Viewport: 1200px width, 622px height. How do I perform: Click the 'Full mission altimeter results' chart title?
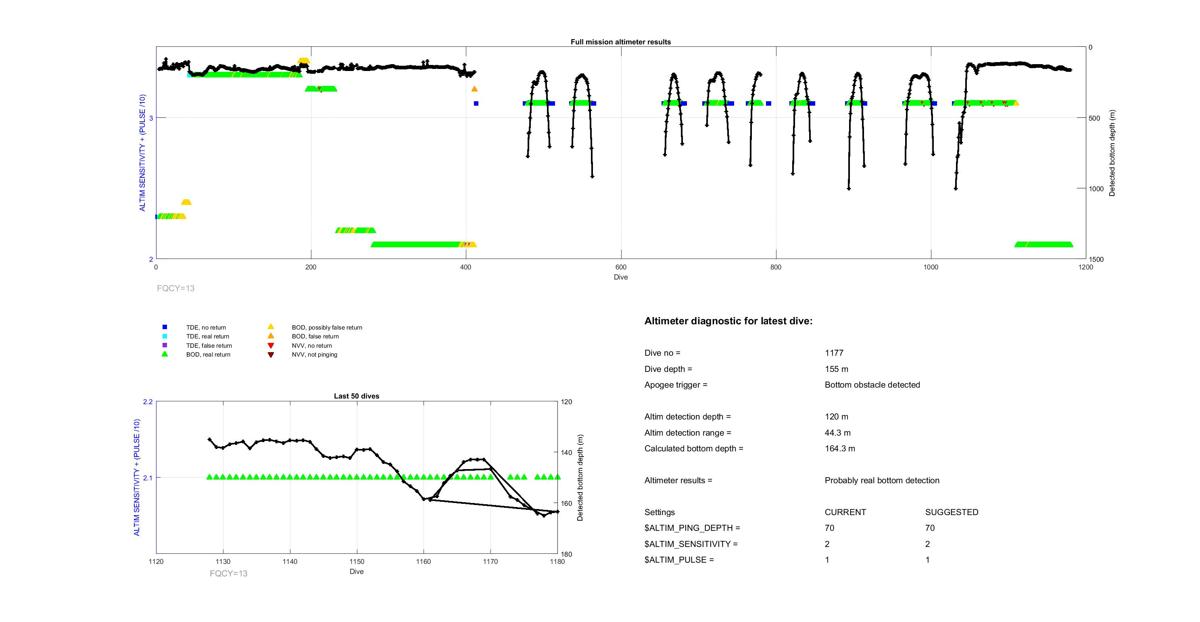621,42
